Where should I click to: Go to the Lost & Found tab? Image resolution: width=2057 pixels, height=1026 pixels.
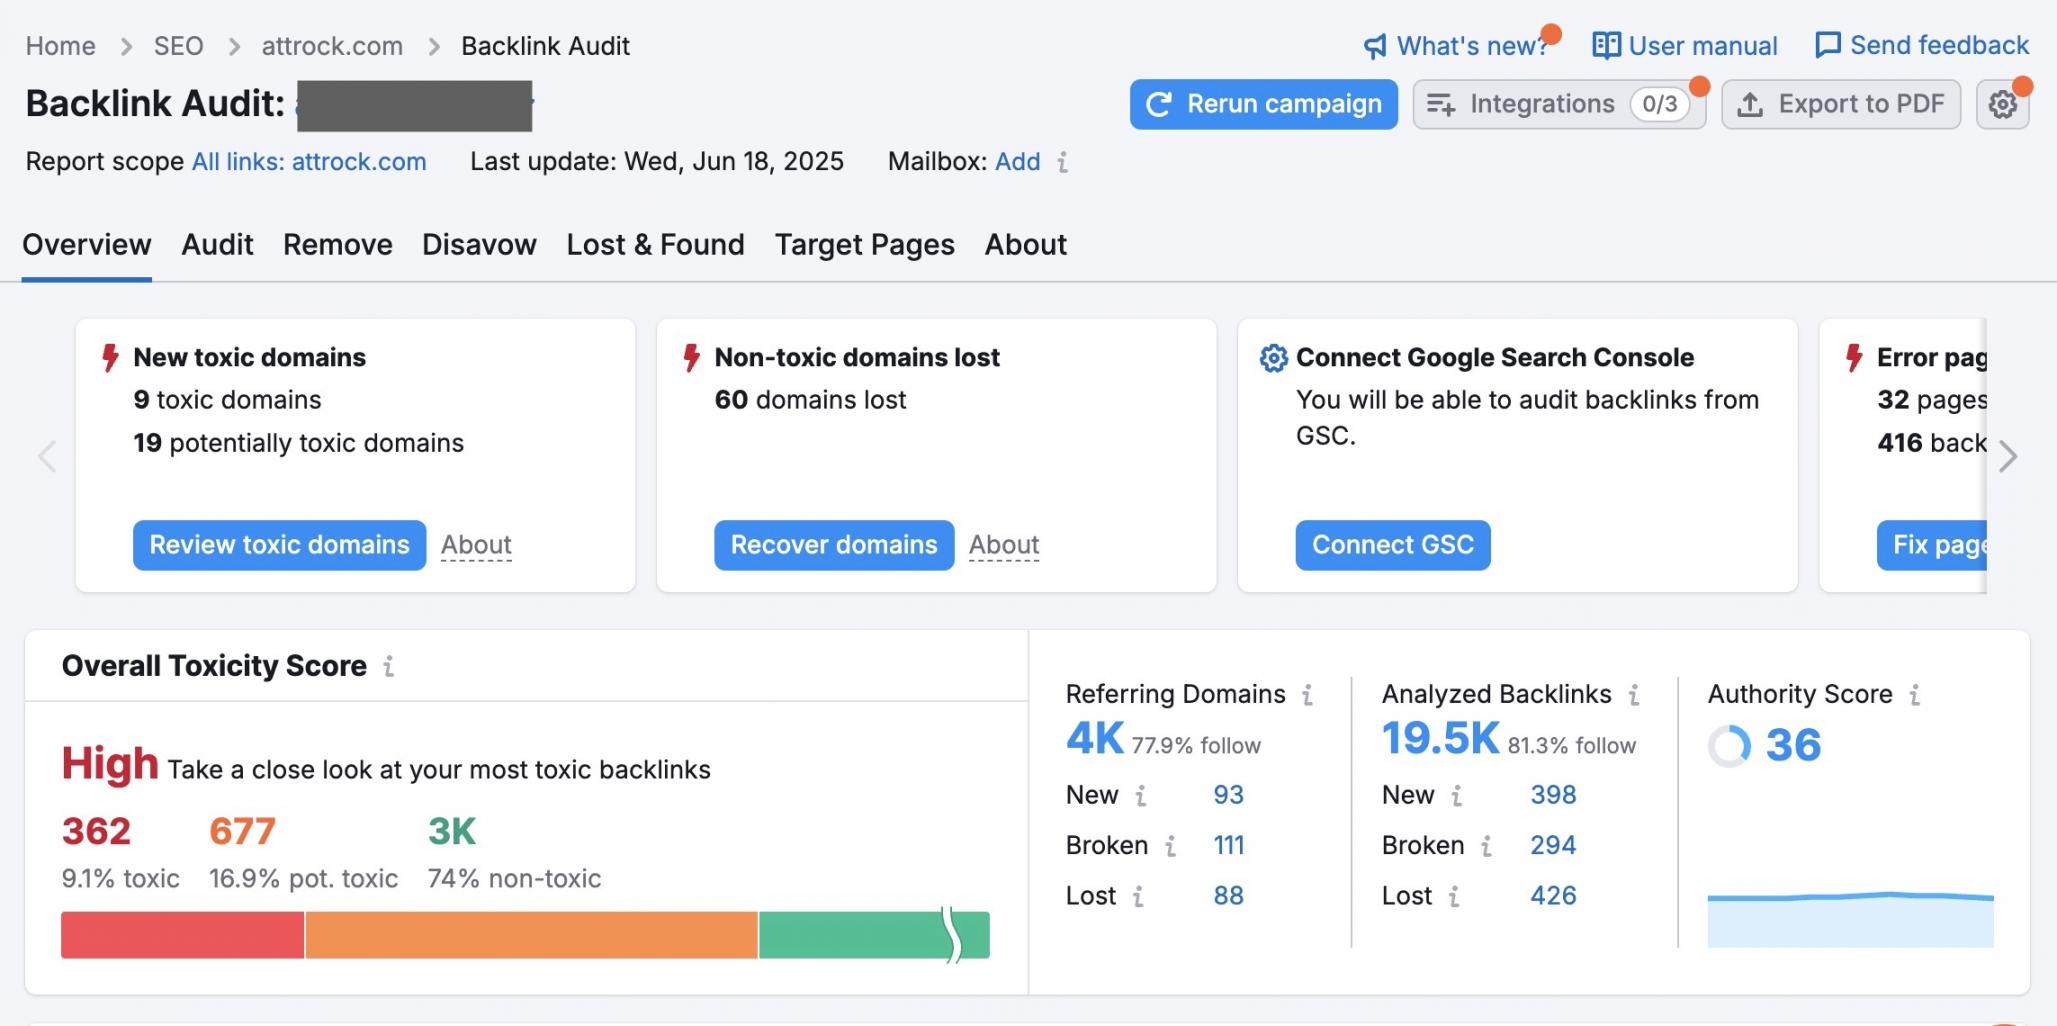[655, 245]
